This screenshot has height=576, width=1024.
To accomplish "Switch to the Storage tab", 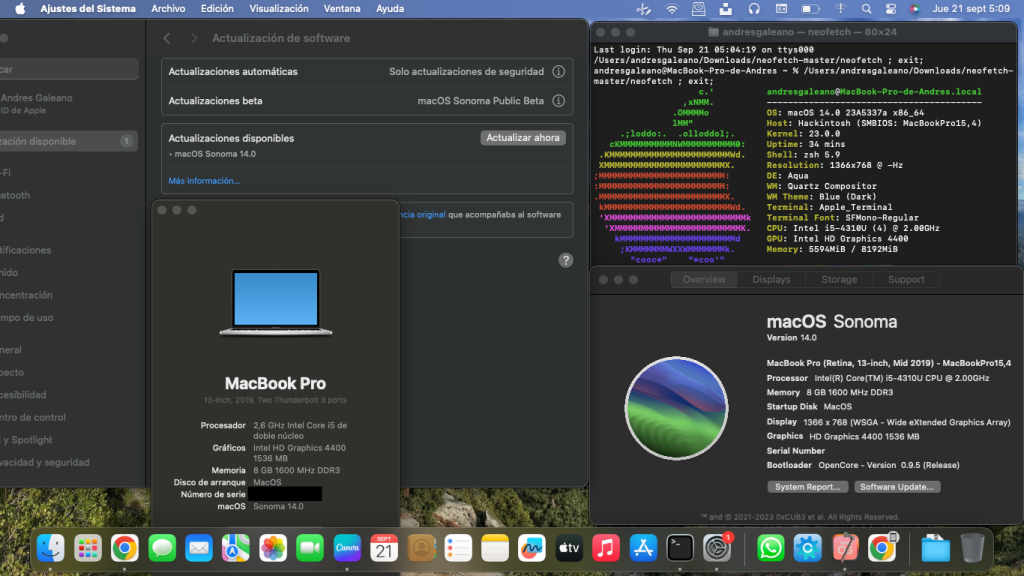I will point(839,280).
